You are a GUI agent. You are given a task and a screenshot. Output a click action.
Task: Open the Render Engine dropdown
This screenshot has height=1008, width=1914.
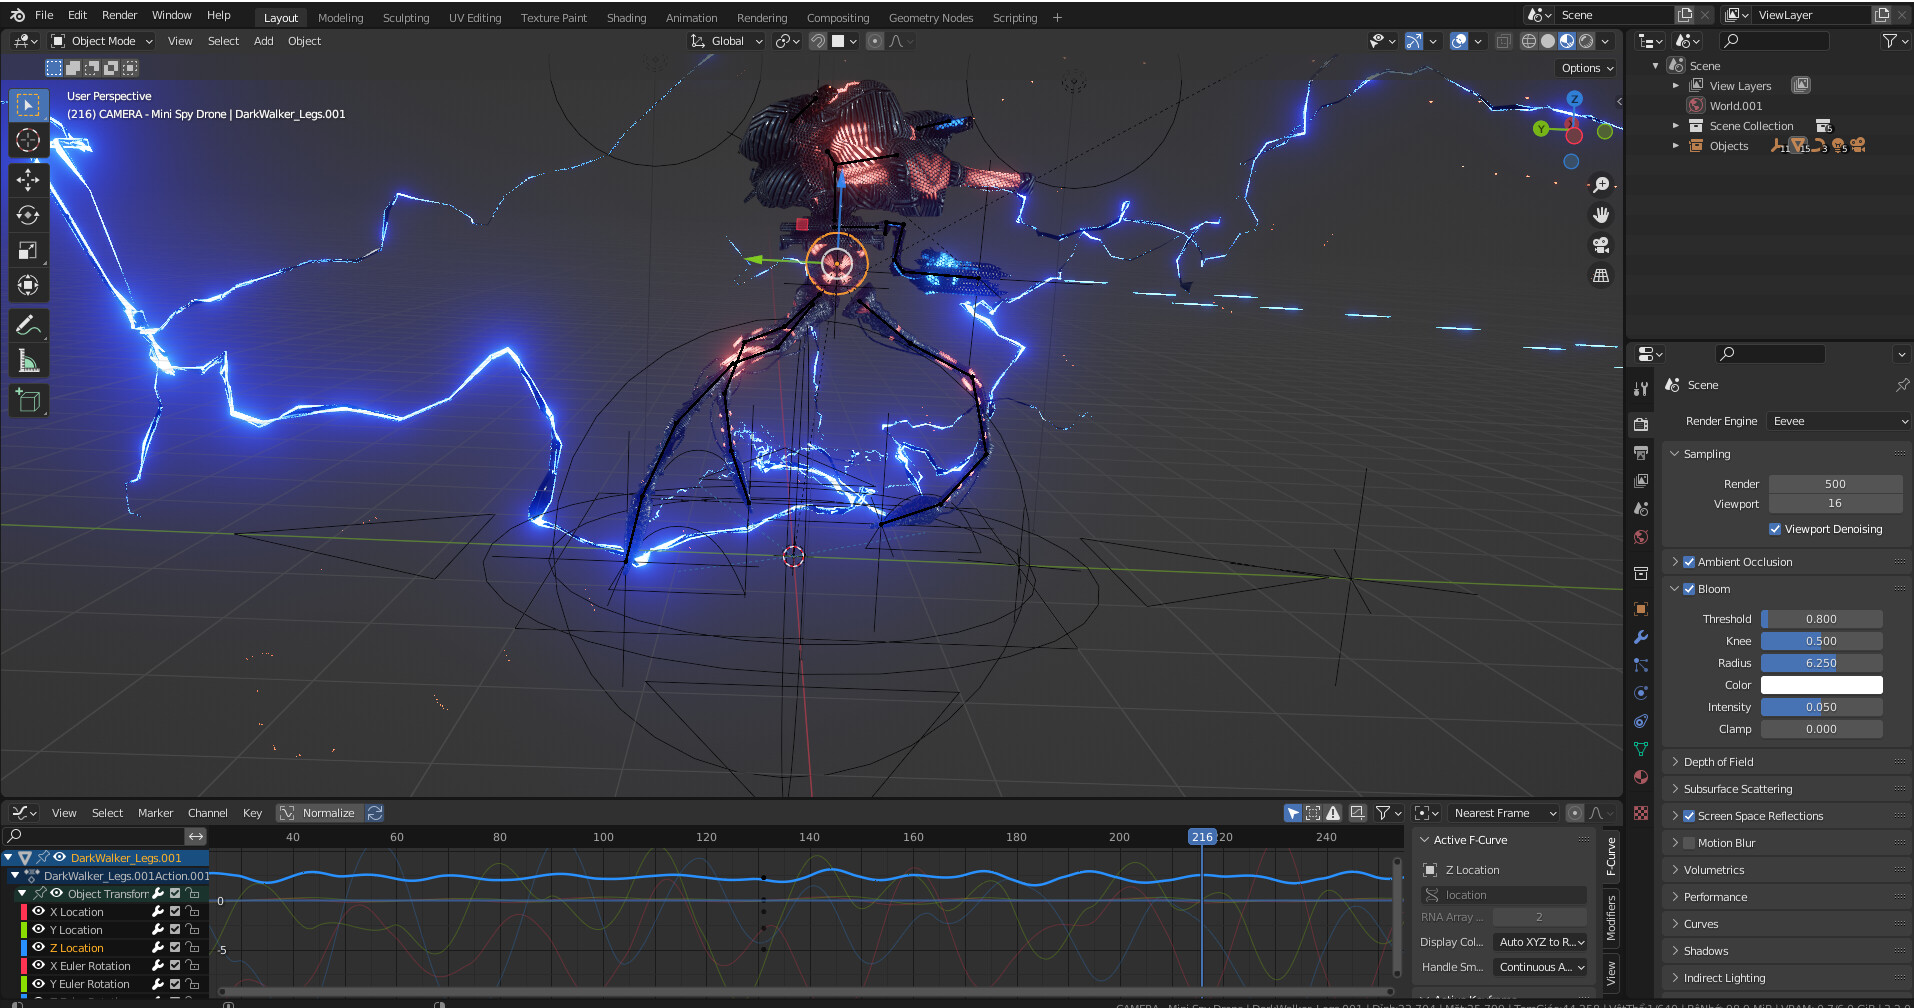point(1839,421)
